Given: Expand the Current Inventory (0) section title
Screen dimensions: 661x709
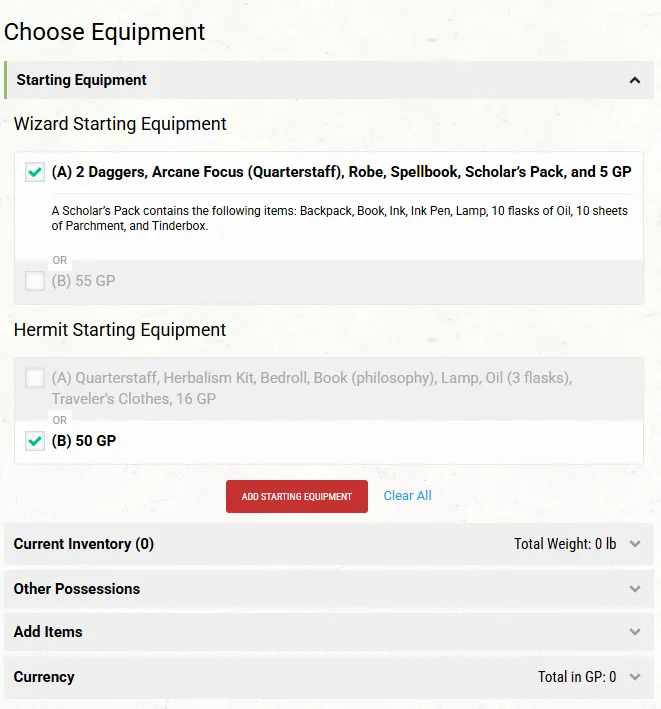Looking at the screenshot, I should (x=84, y=544).
